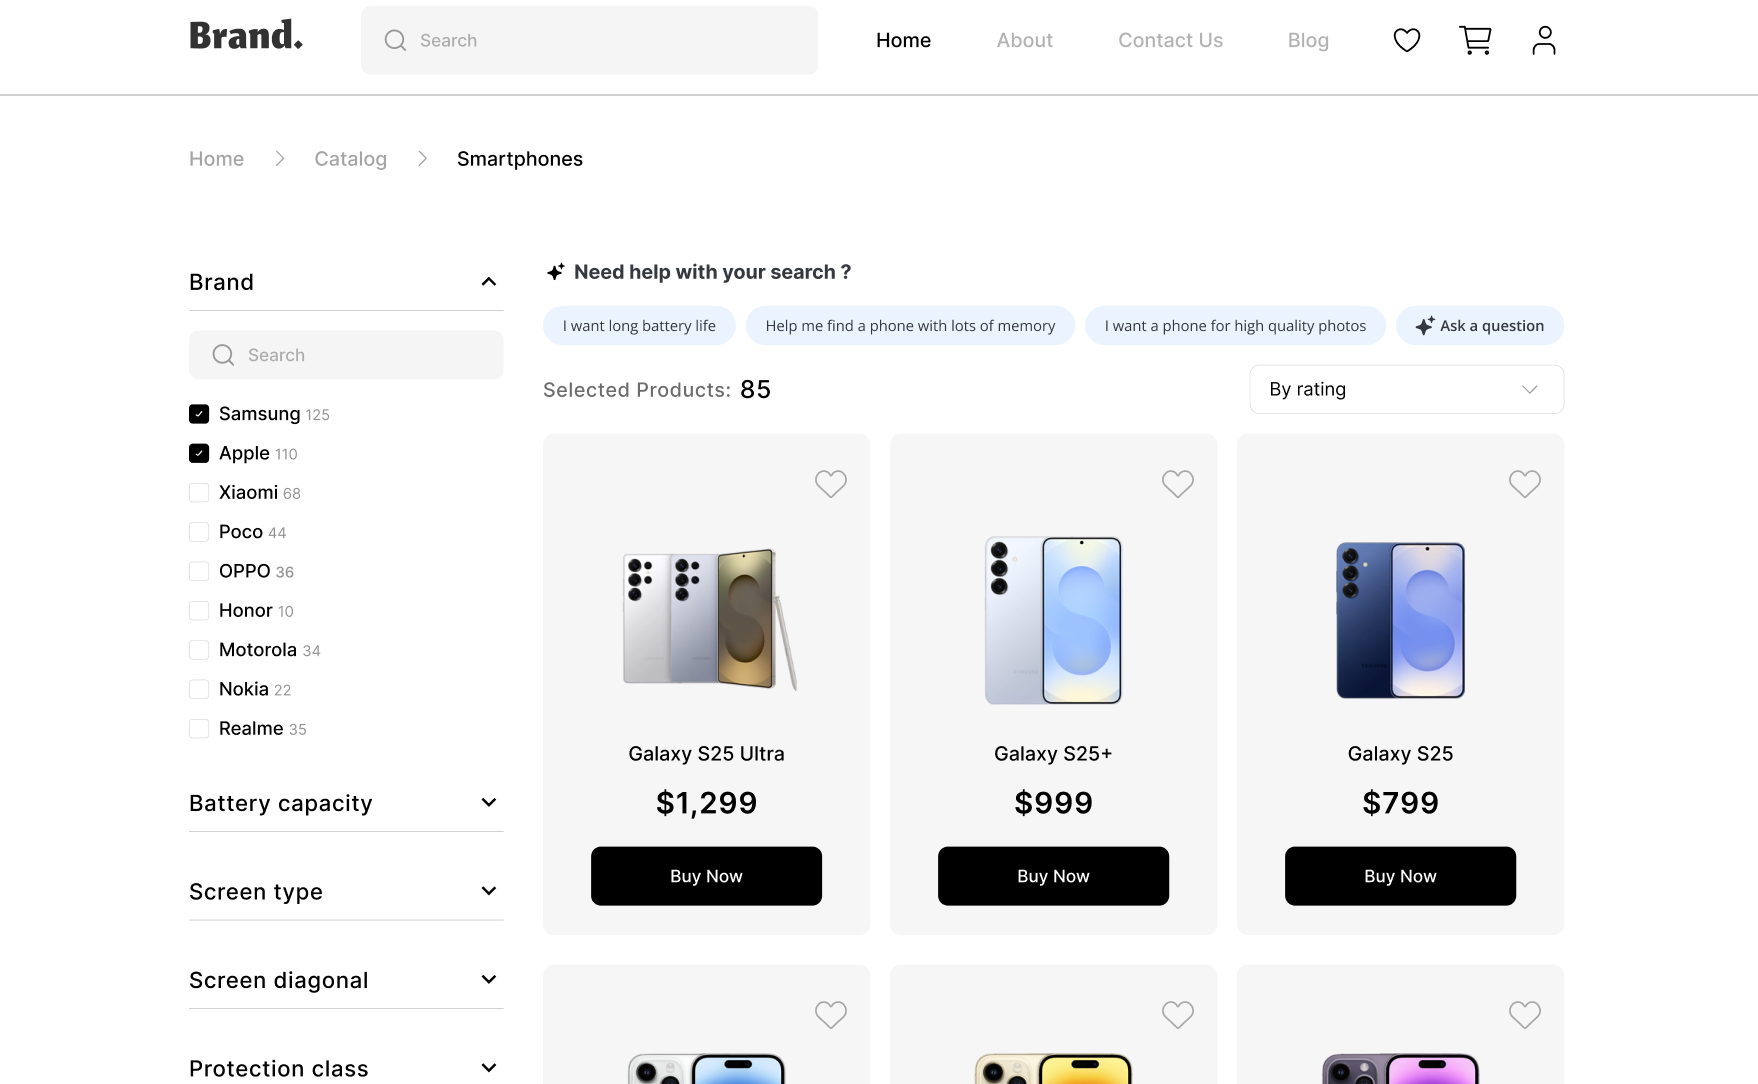Screen dimensions: 1758x1084
Task: Add Galaxy S25+ to wishlist heart
Action: point(1177,484)
